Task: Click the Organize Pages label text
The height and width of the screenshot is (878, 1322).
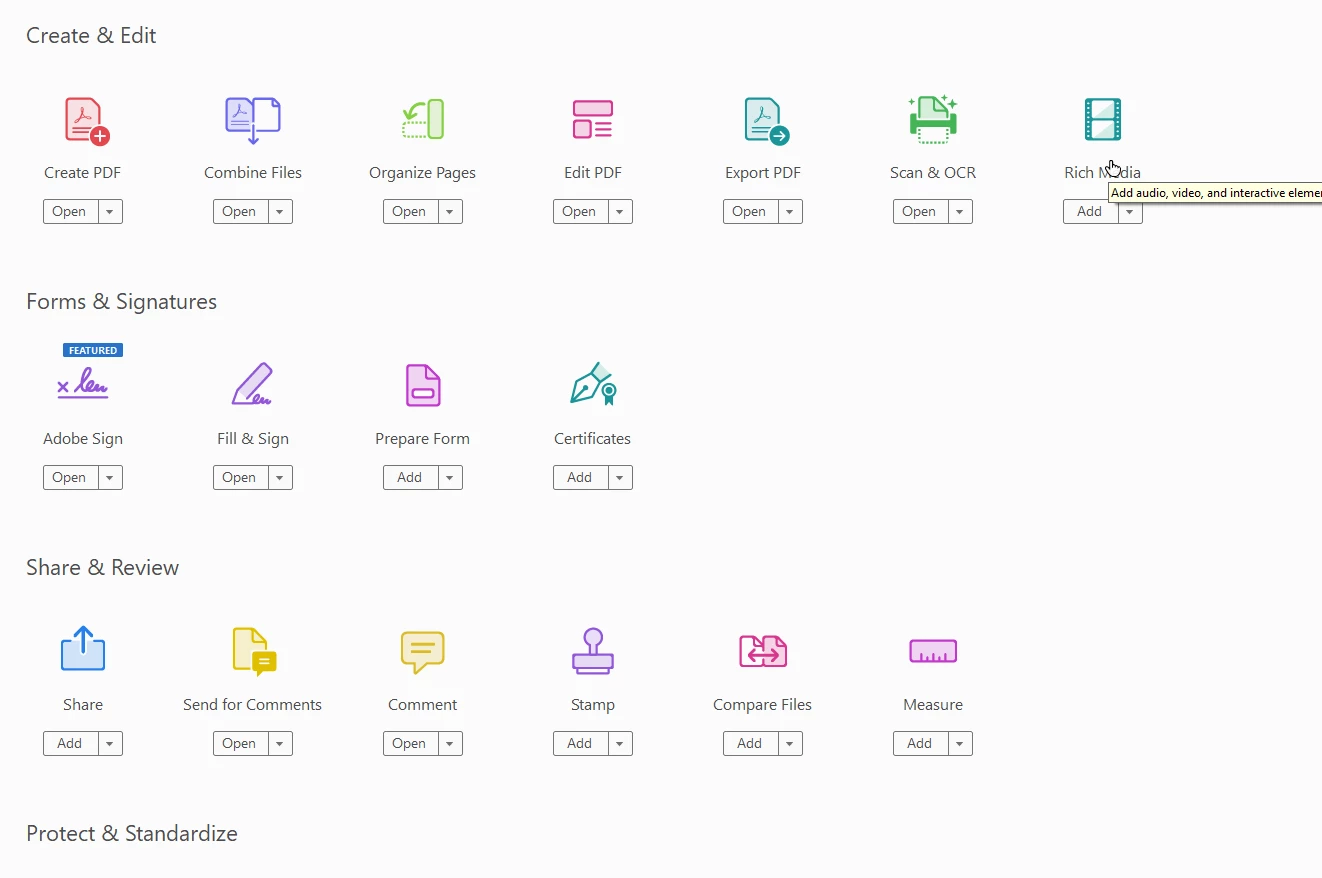Action: coord(422,173)
